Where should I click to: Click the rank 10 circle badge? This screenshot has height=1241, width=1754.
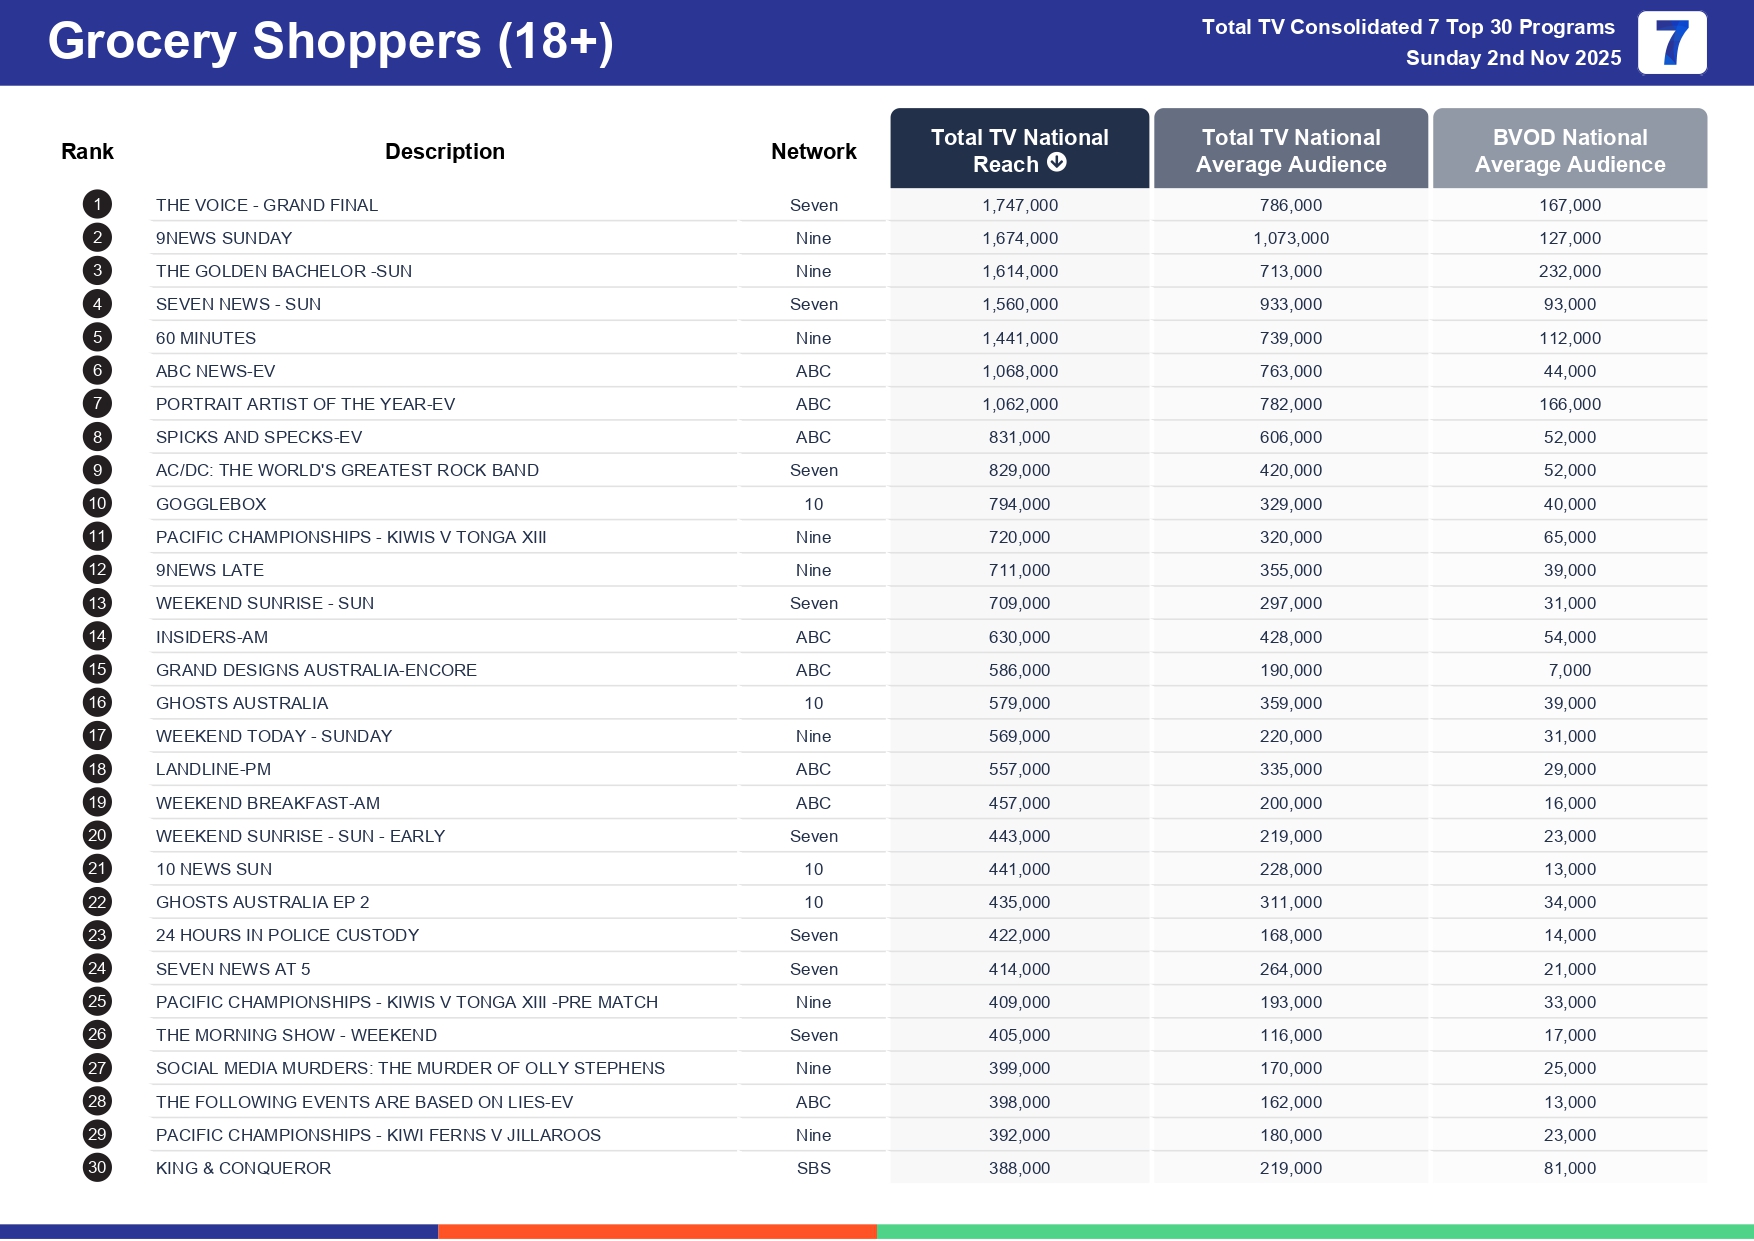(97, 504)
